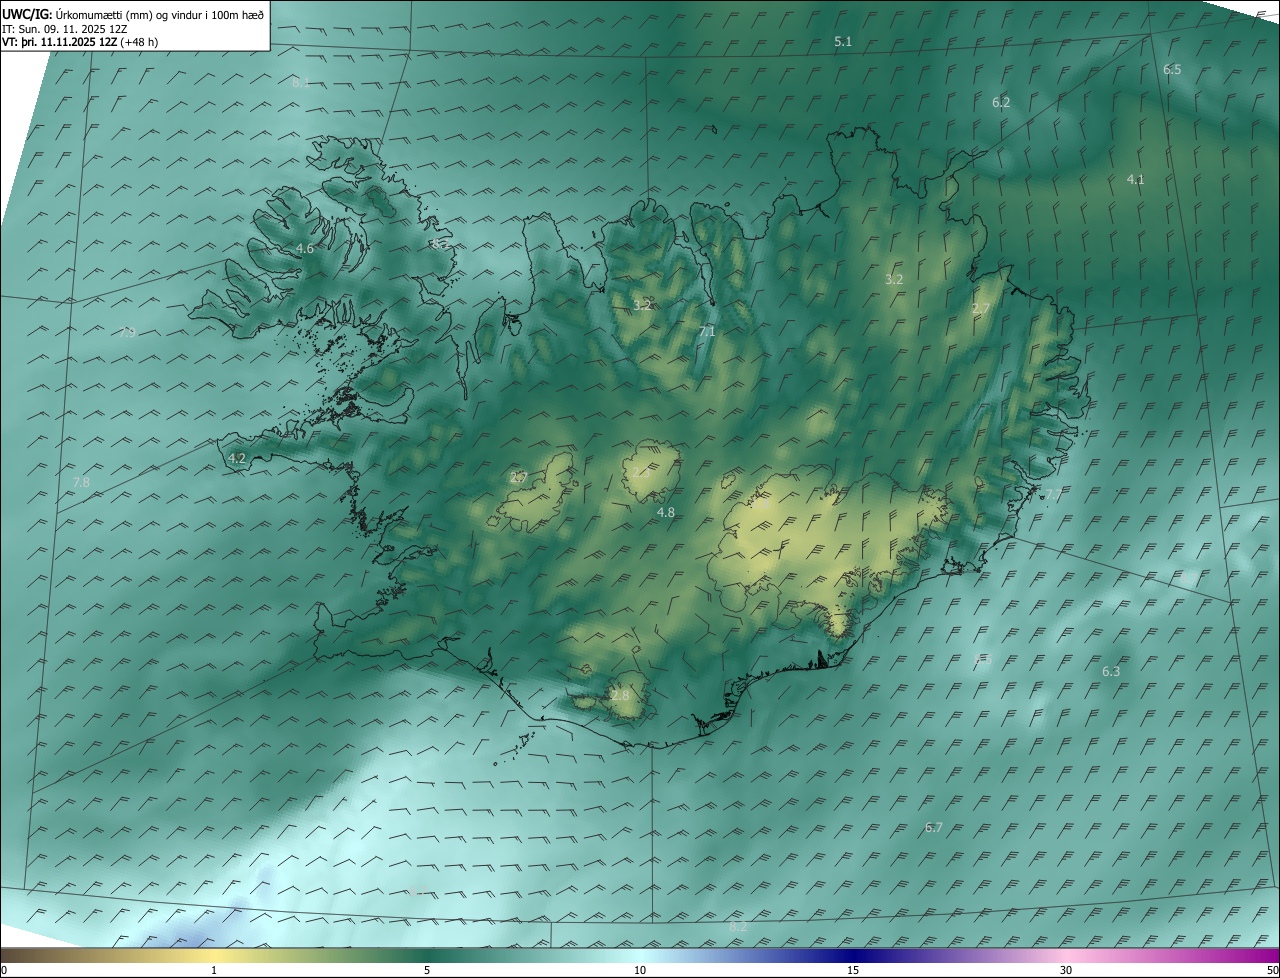Click the 4.8 value label
1280x978 pixels.
point(665,512)
